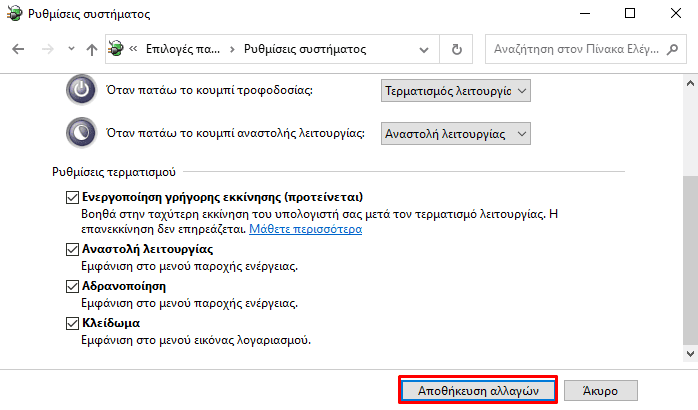Open the sleep button action dropdown

click(x=456, y=134)
